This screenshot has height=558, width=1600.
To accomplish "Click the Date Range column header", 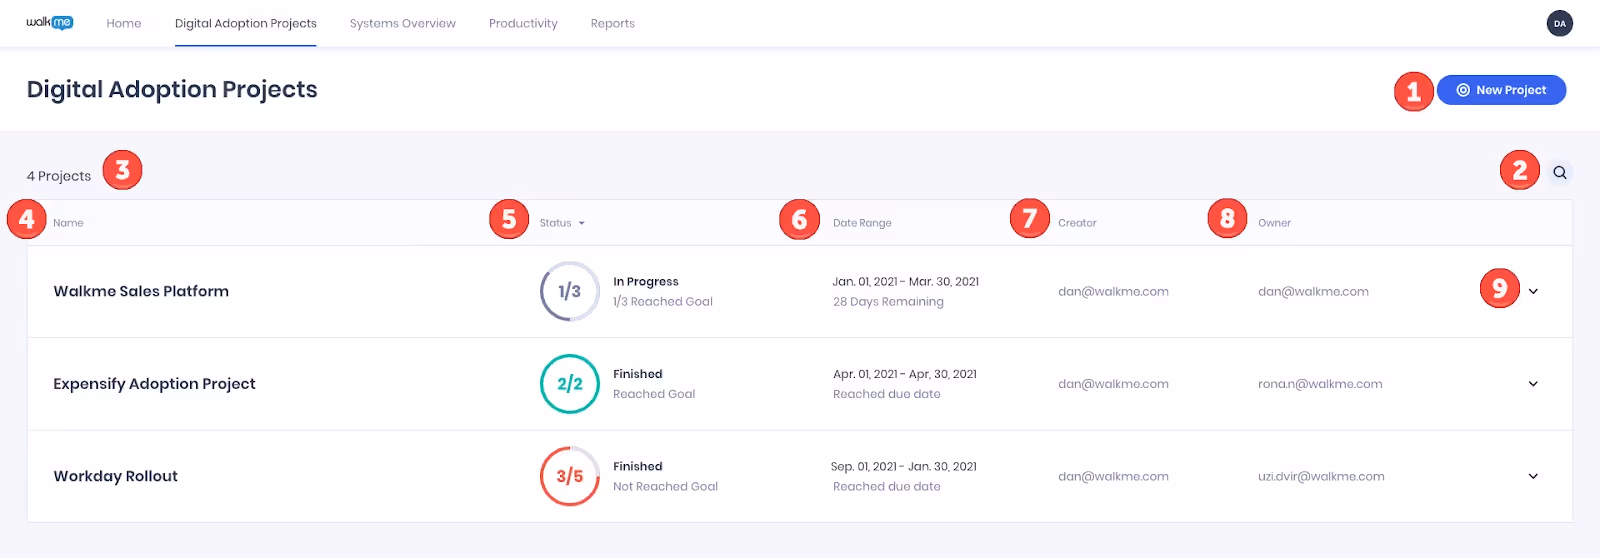I will 862,223.
